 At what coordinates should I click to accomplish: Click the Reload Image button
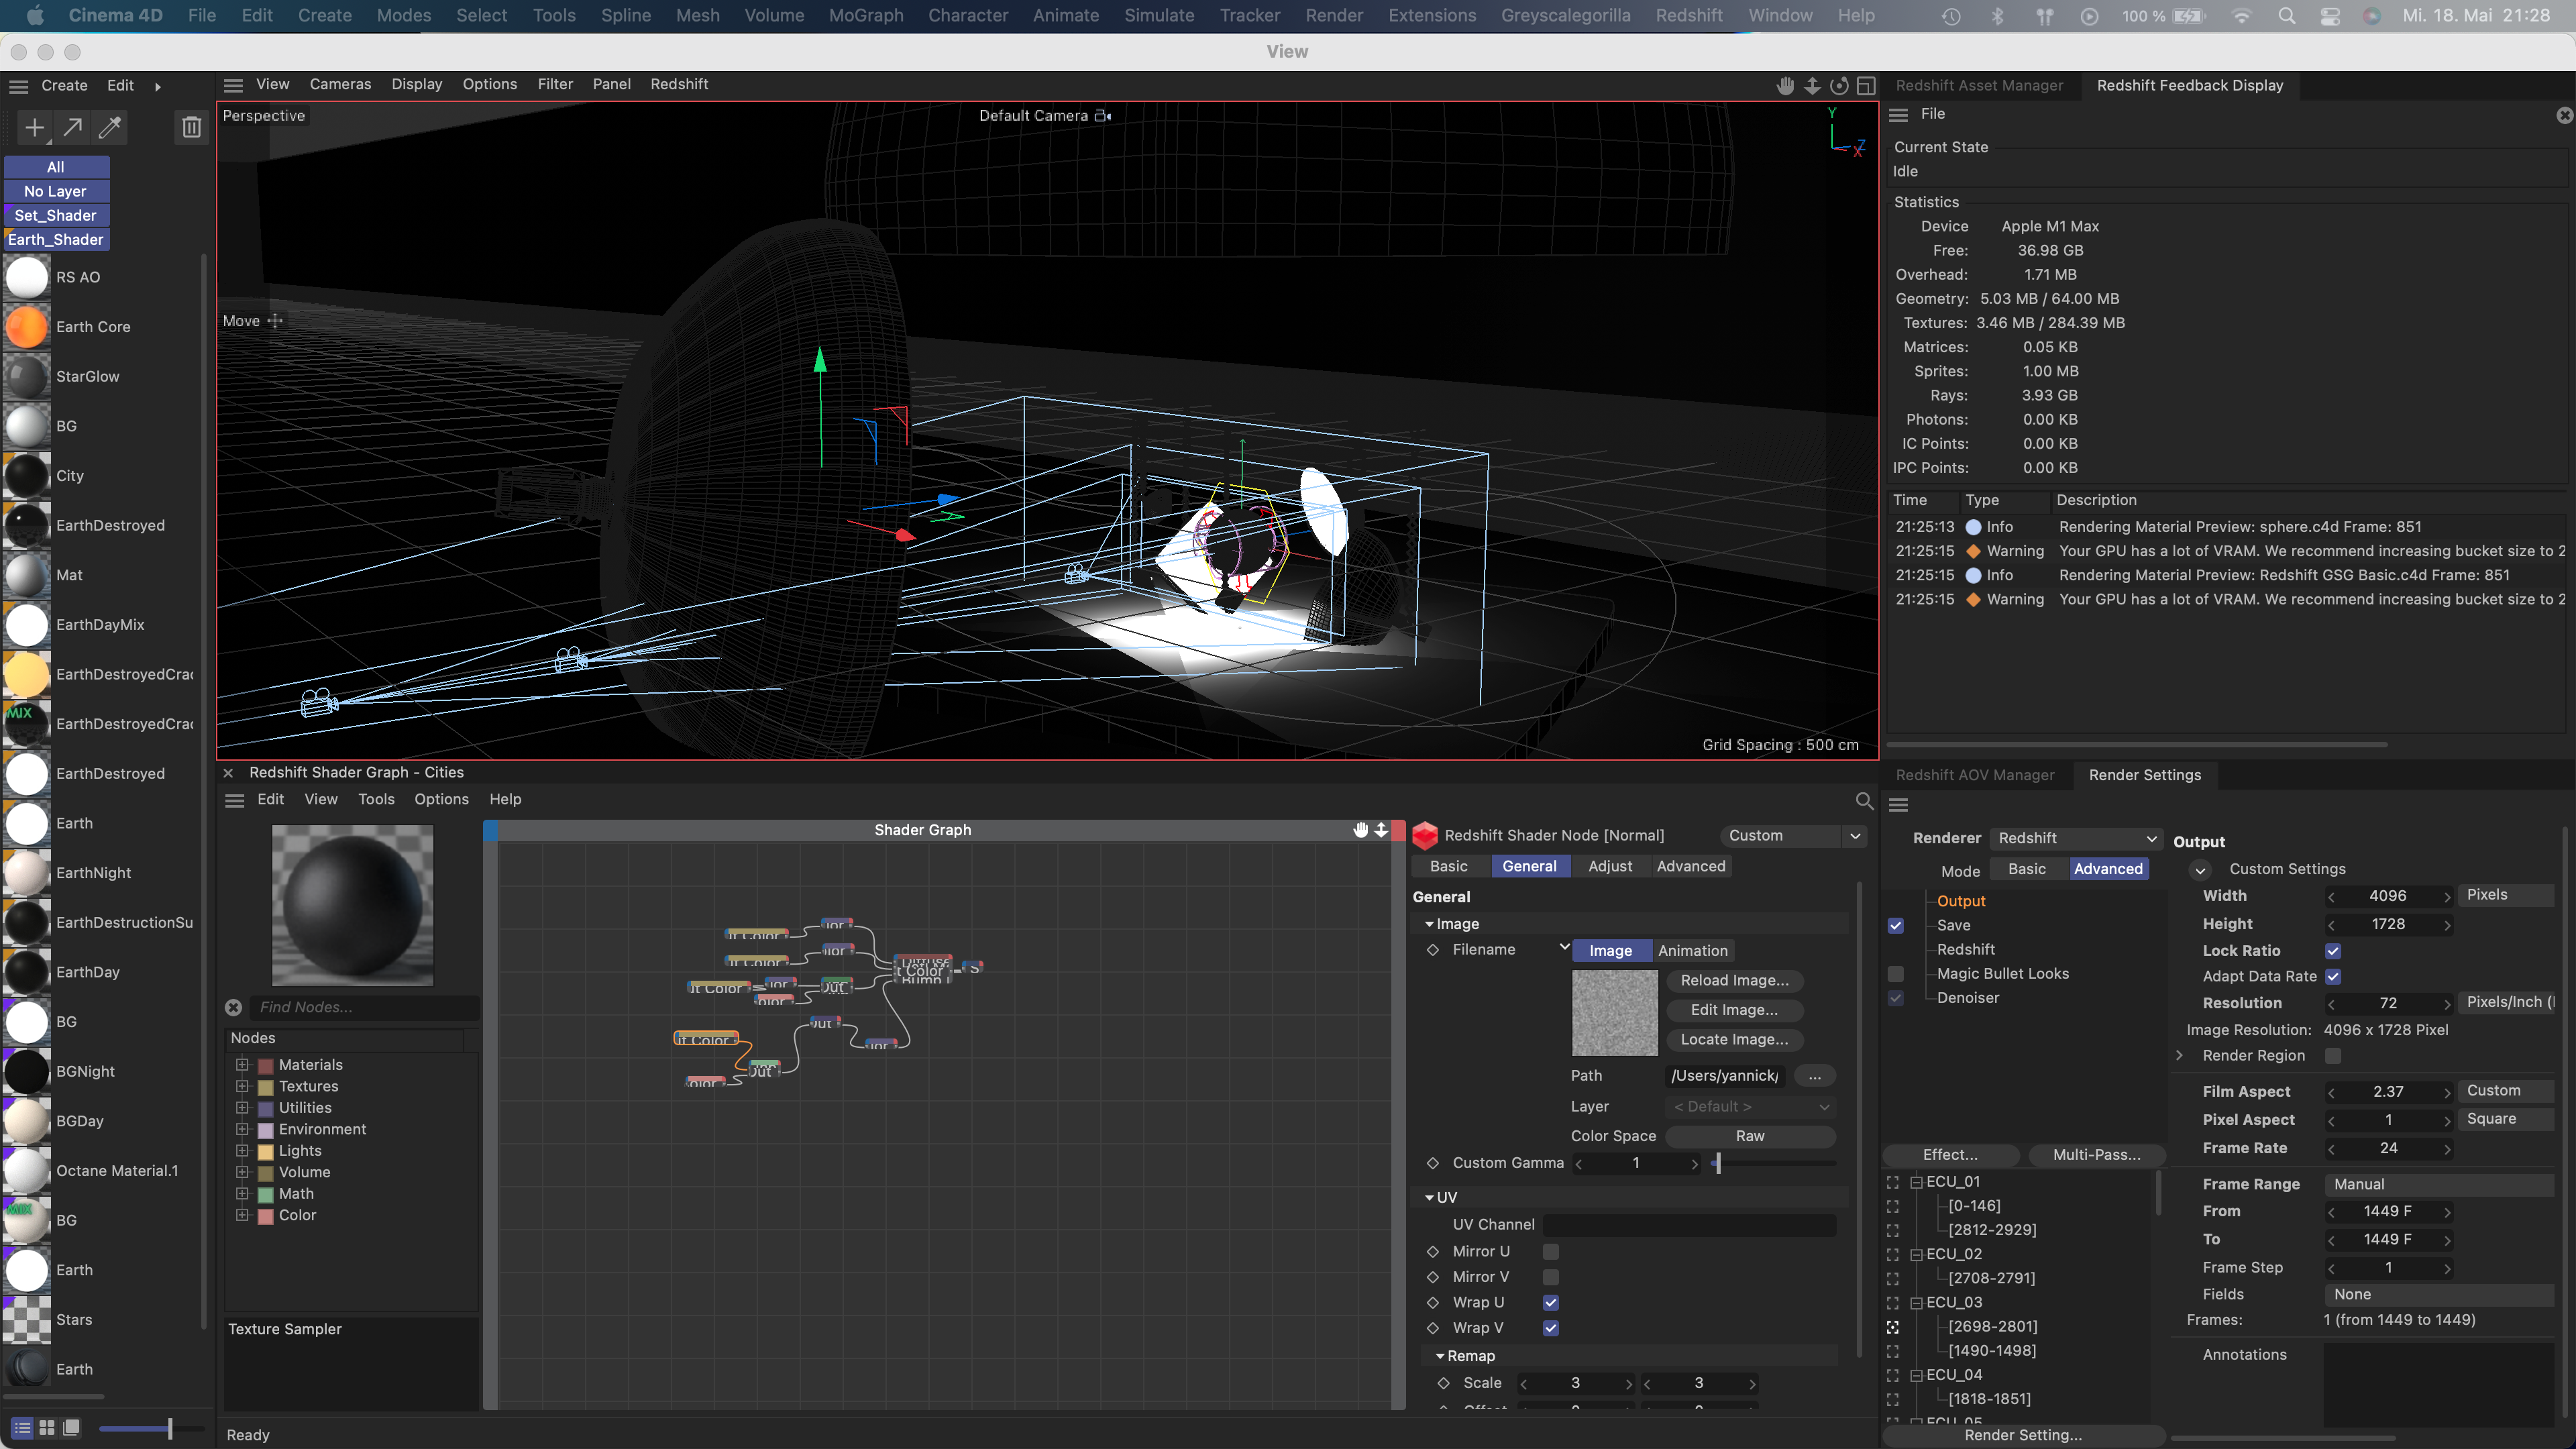coord(1735,981)
